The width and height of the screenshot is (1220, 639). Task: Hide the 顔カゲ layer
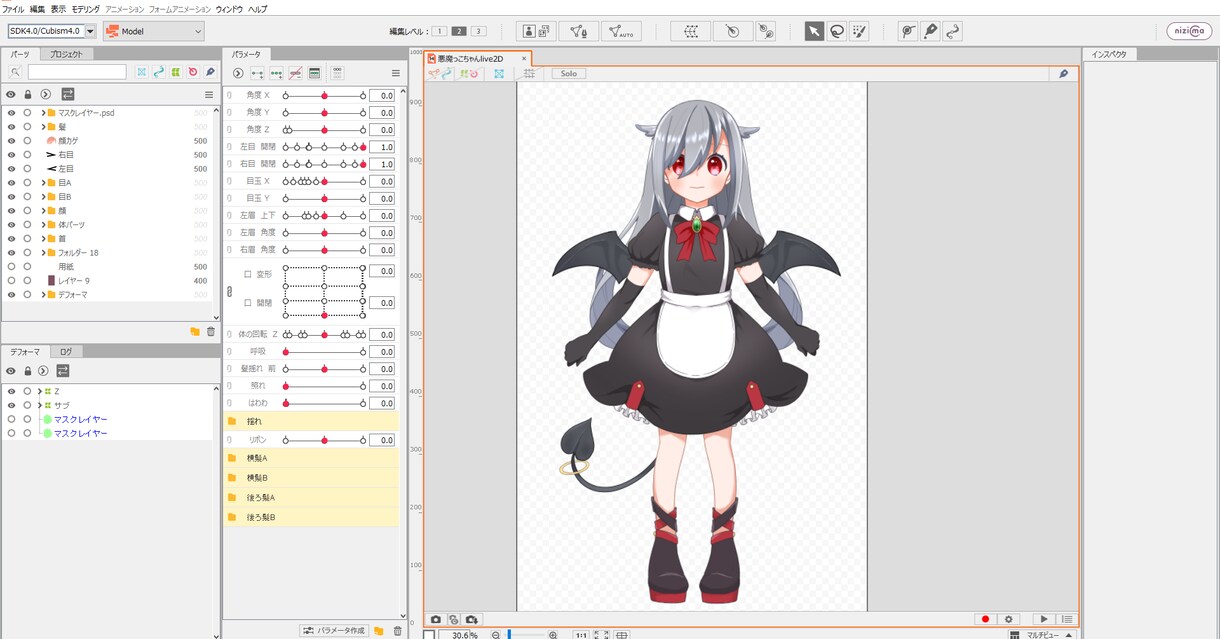[11, 141]
